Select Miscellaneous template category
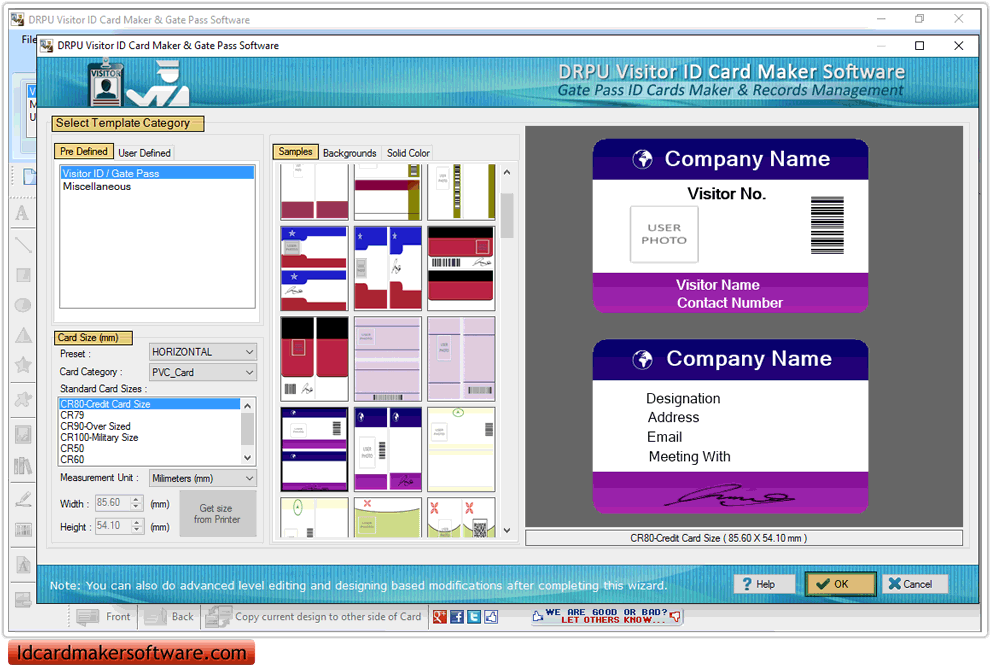This screenshot has width=990, height=665. tap(157, 186)
